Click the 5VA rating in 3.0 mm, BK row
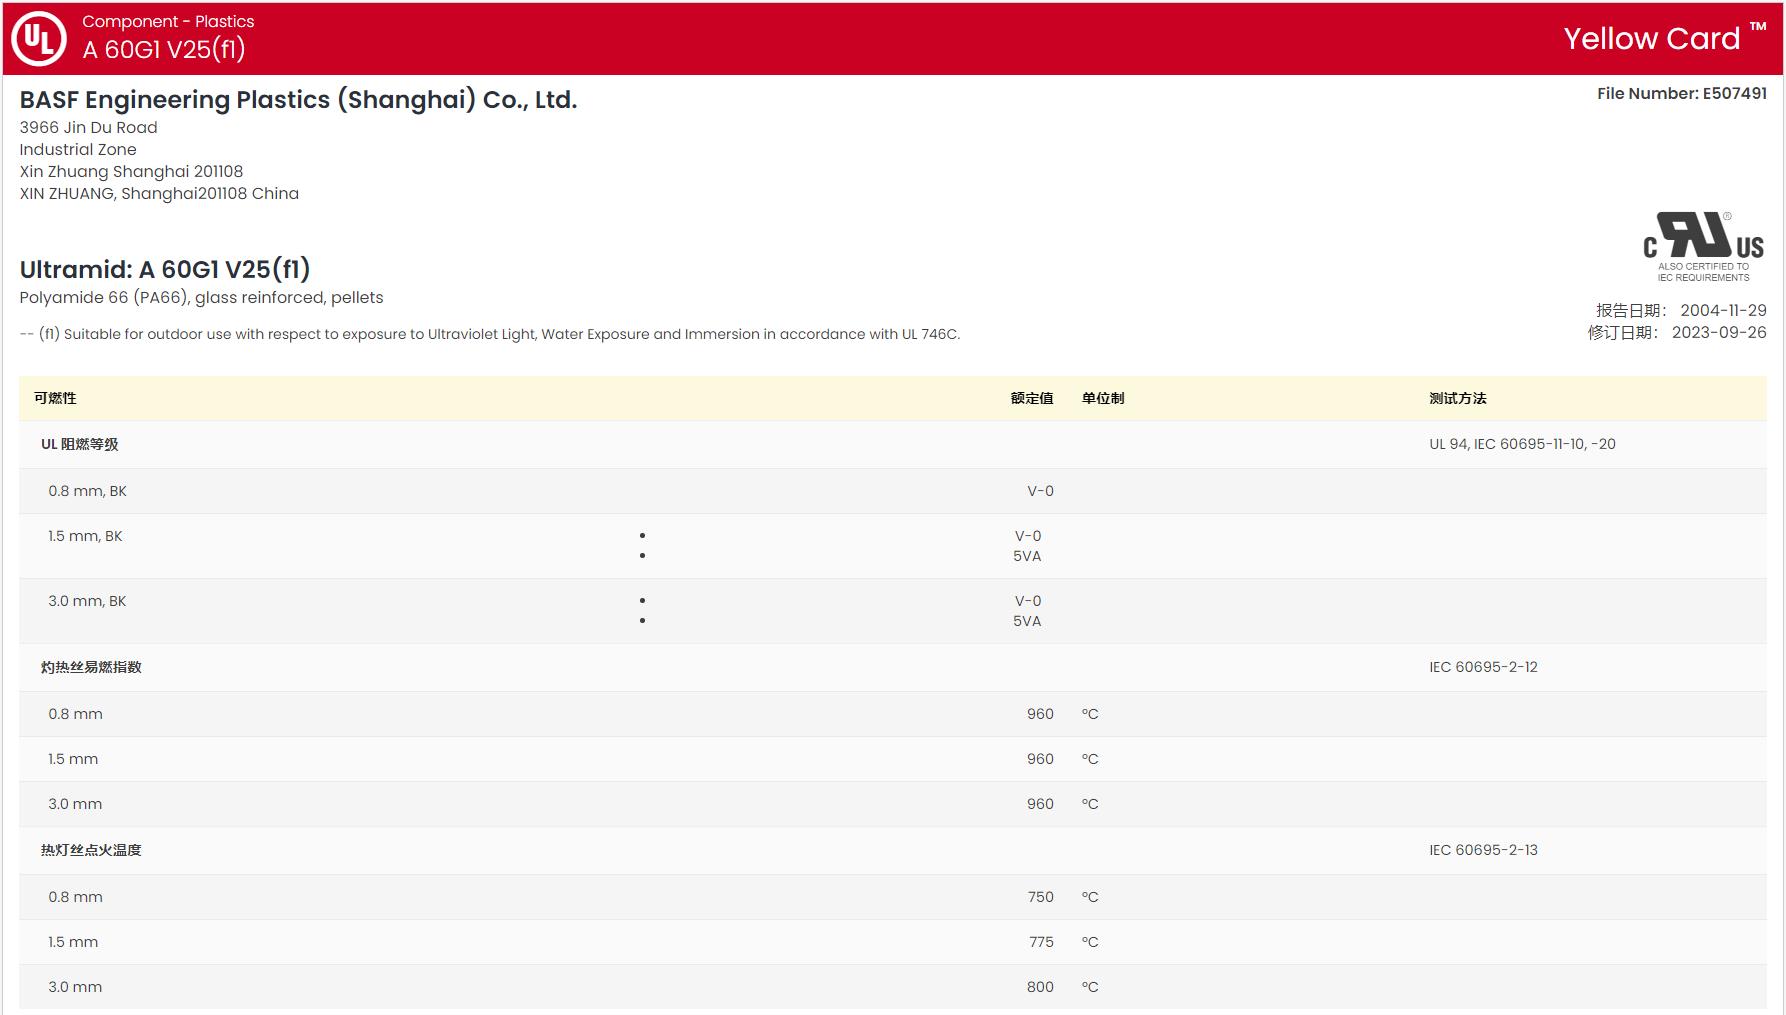The height and width of the screenshot is (1015, 1786). coord(1027,621)
